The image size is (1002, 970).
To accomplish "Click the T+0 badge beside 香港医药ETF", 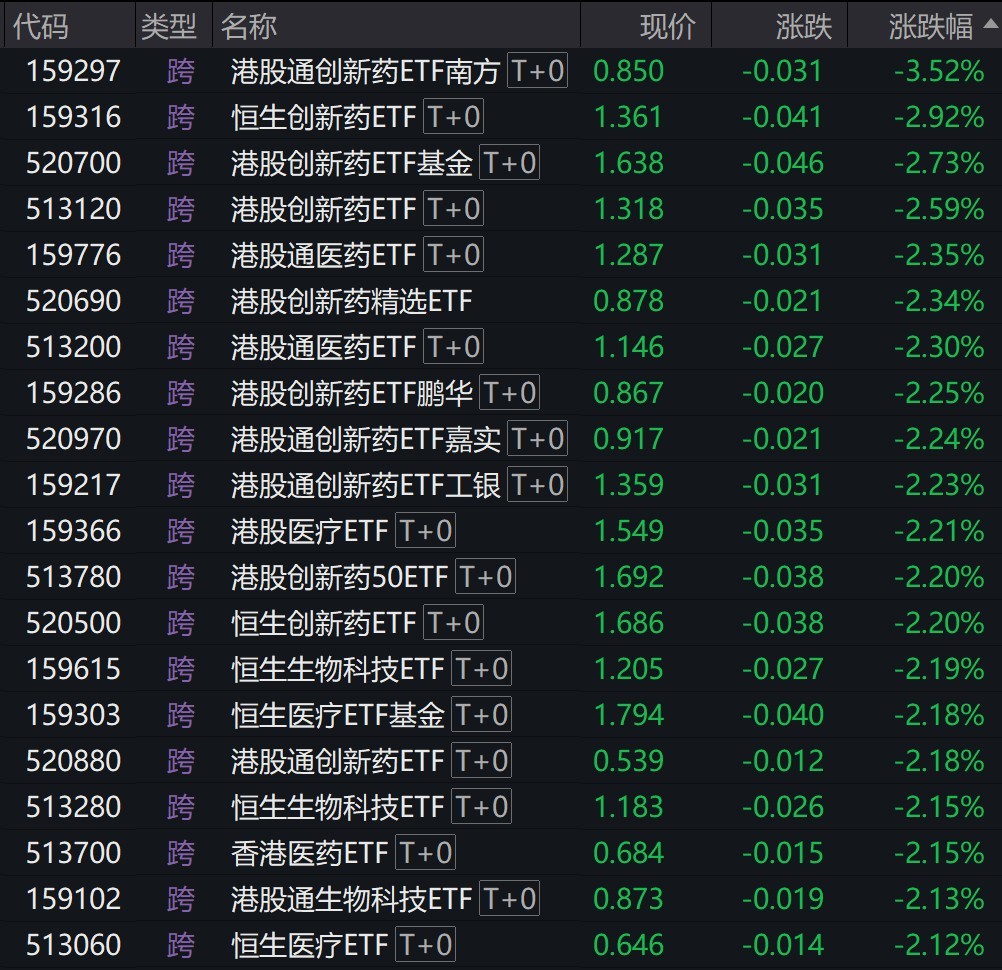I will pyautogui.click(x=425, y=853).
